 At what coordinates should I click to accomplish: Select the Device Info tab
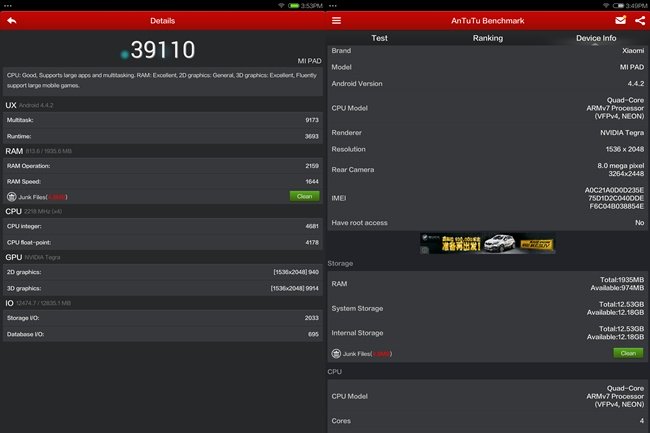click(x=596, y=38)
